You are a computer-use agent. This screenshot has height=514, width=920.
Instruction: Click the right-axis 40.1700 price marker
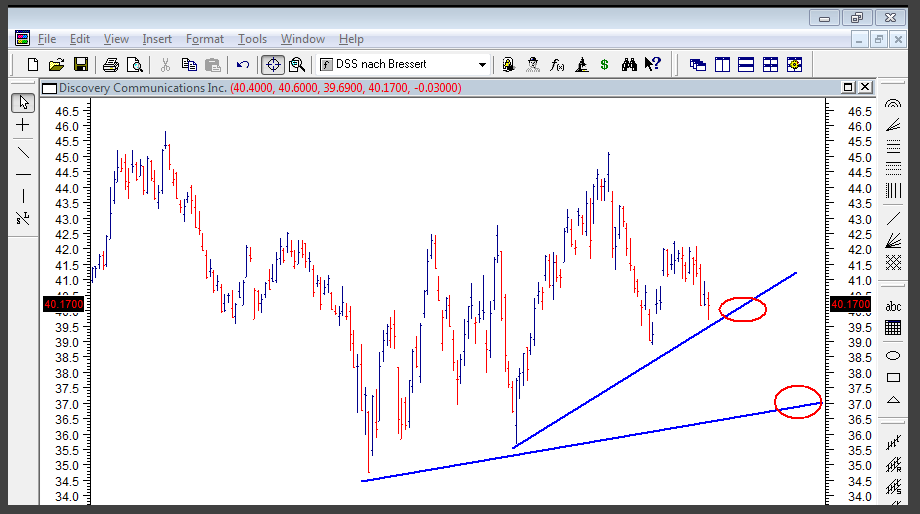[x=850, y=304]
